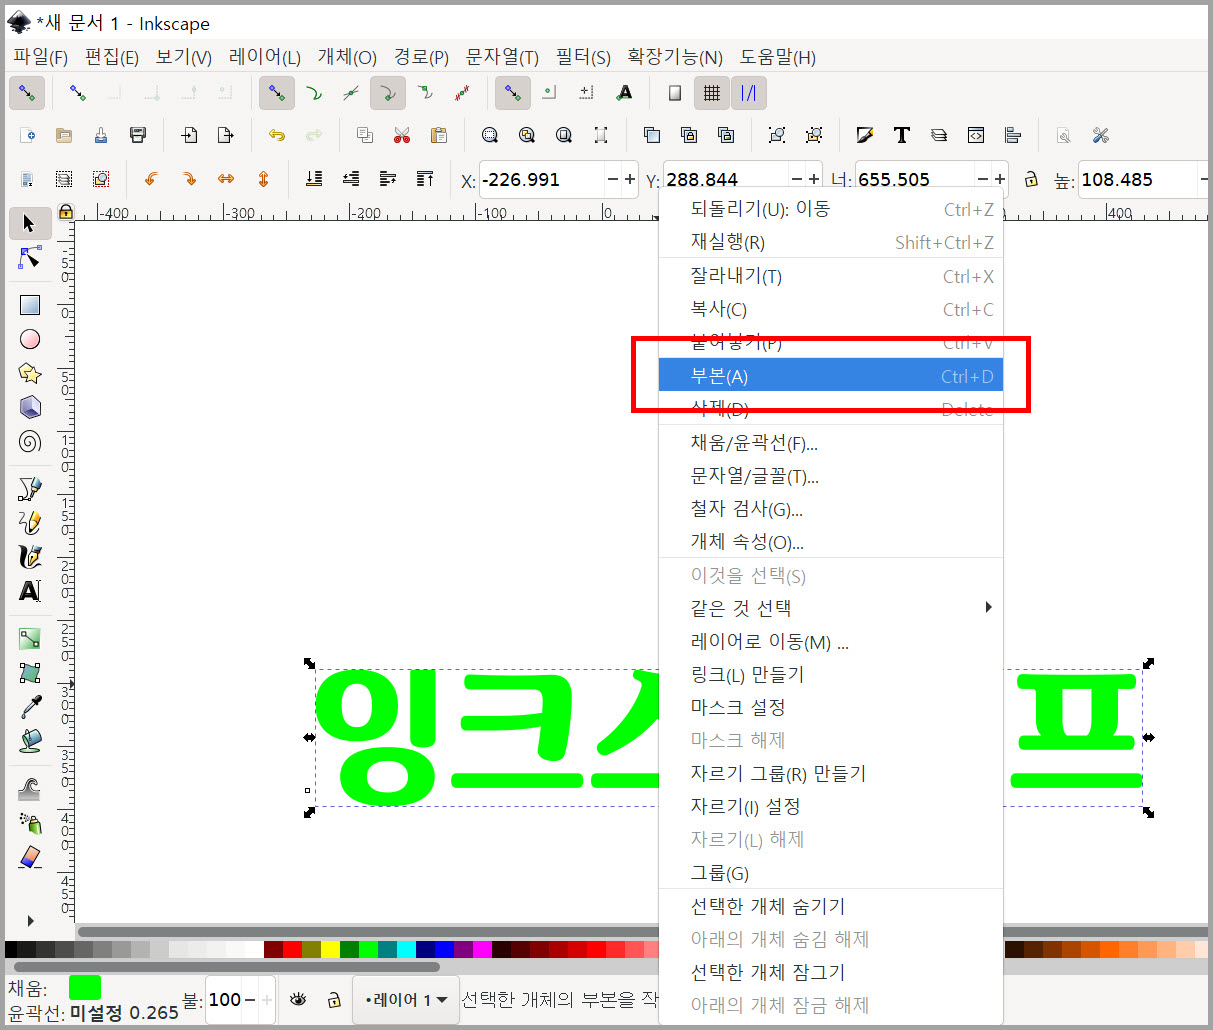This screenshot has width=1213, height=1030.
Task: Select the Node edit tool
Action: click(30, 257)
